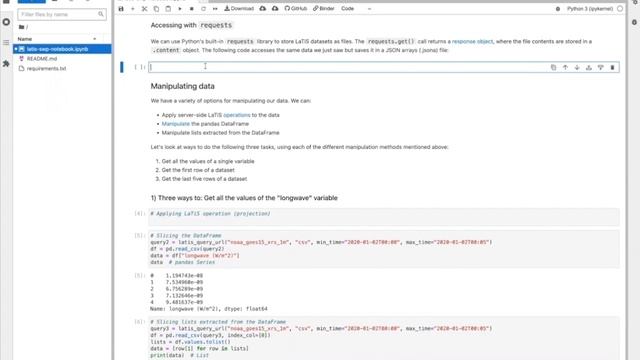Click the 'Slicing the DataFrame' code cell

(384, 249)
